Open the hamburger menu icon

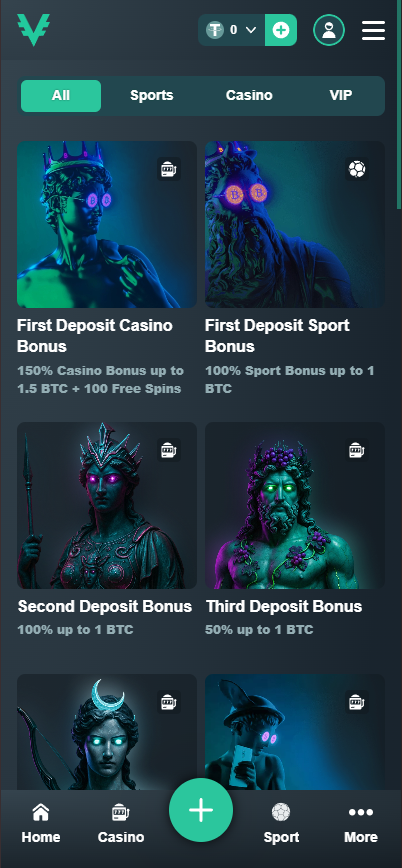373,30
